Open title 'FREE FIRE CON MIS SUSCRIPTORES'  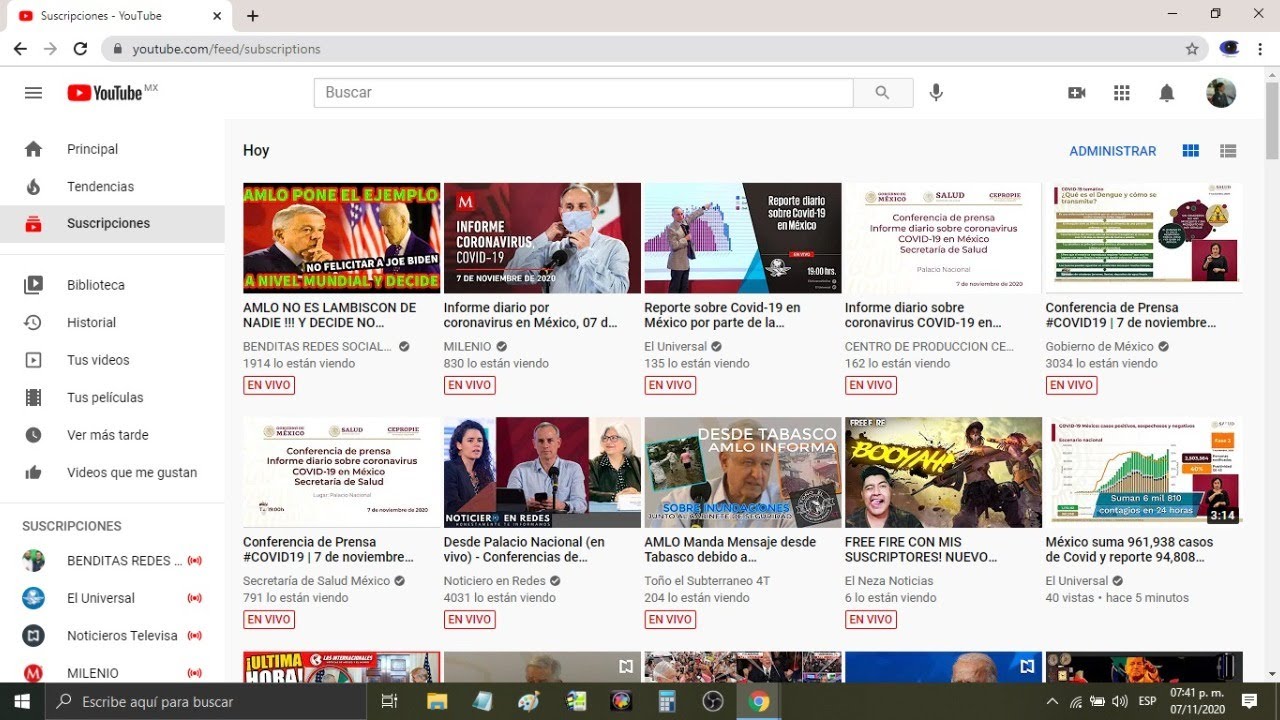pyautogui.click(x=921, y=549)
